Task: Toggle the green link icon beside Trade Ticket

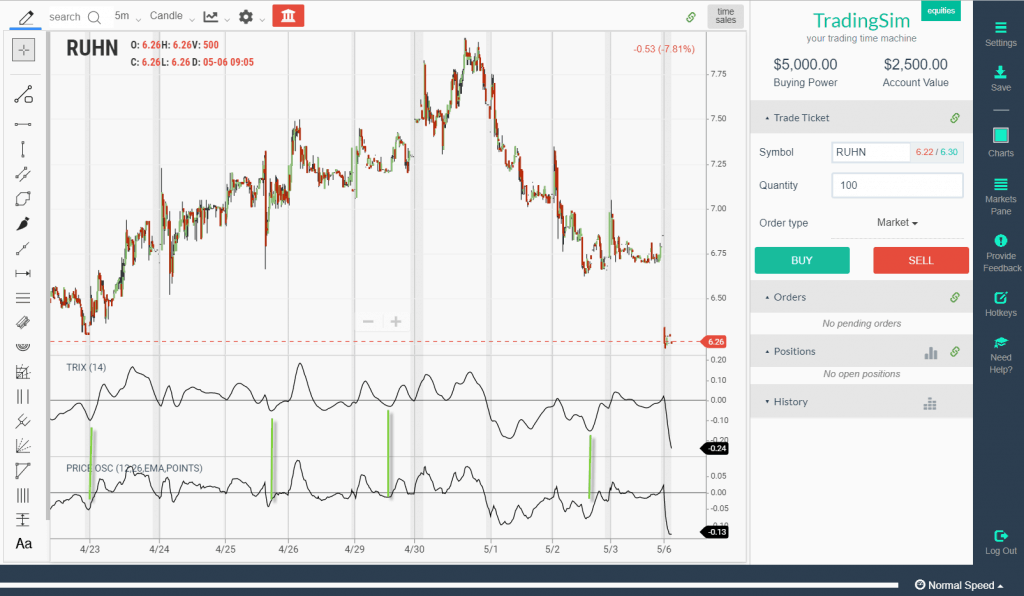Action: (x=955, y=117)
